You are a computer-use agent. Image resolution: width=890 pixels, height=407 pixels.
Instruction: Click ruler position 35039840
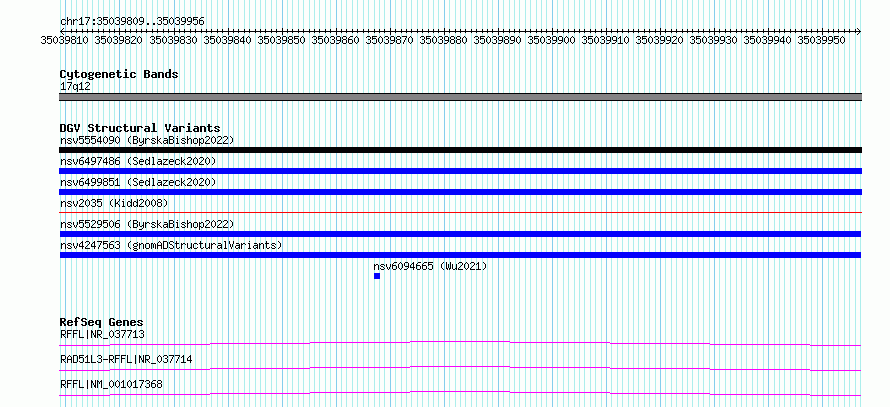228,40
